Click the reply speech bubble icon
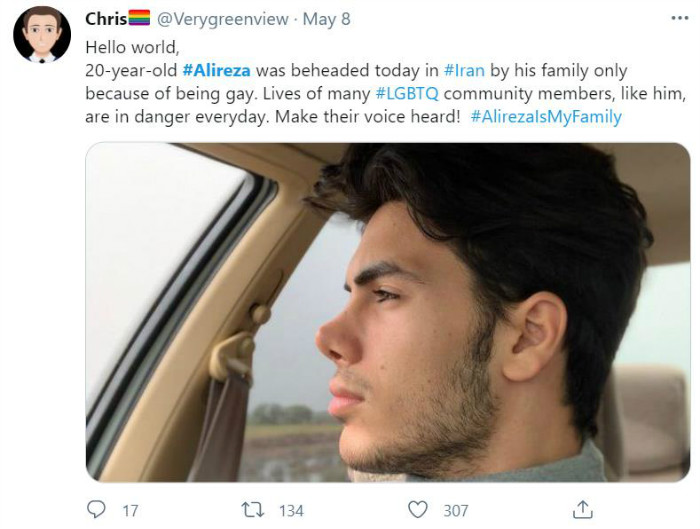Image resolution: width=700 pixels, height=529 pixels. pyautogui.click(x=96, y=510)
